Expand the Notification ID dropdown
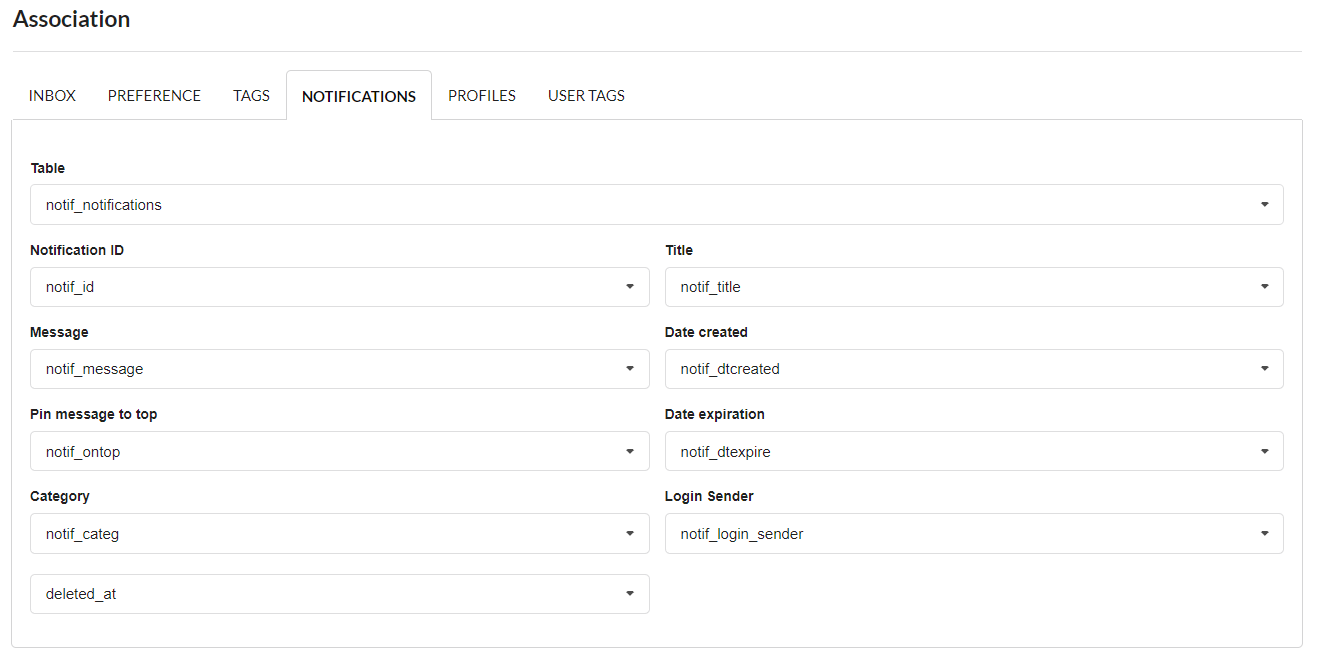The width and height of the screenshot is (1321, 653). click(x=339, y=287)
